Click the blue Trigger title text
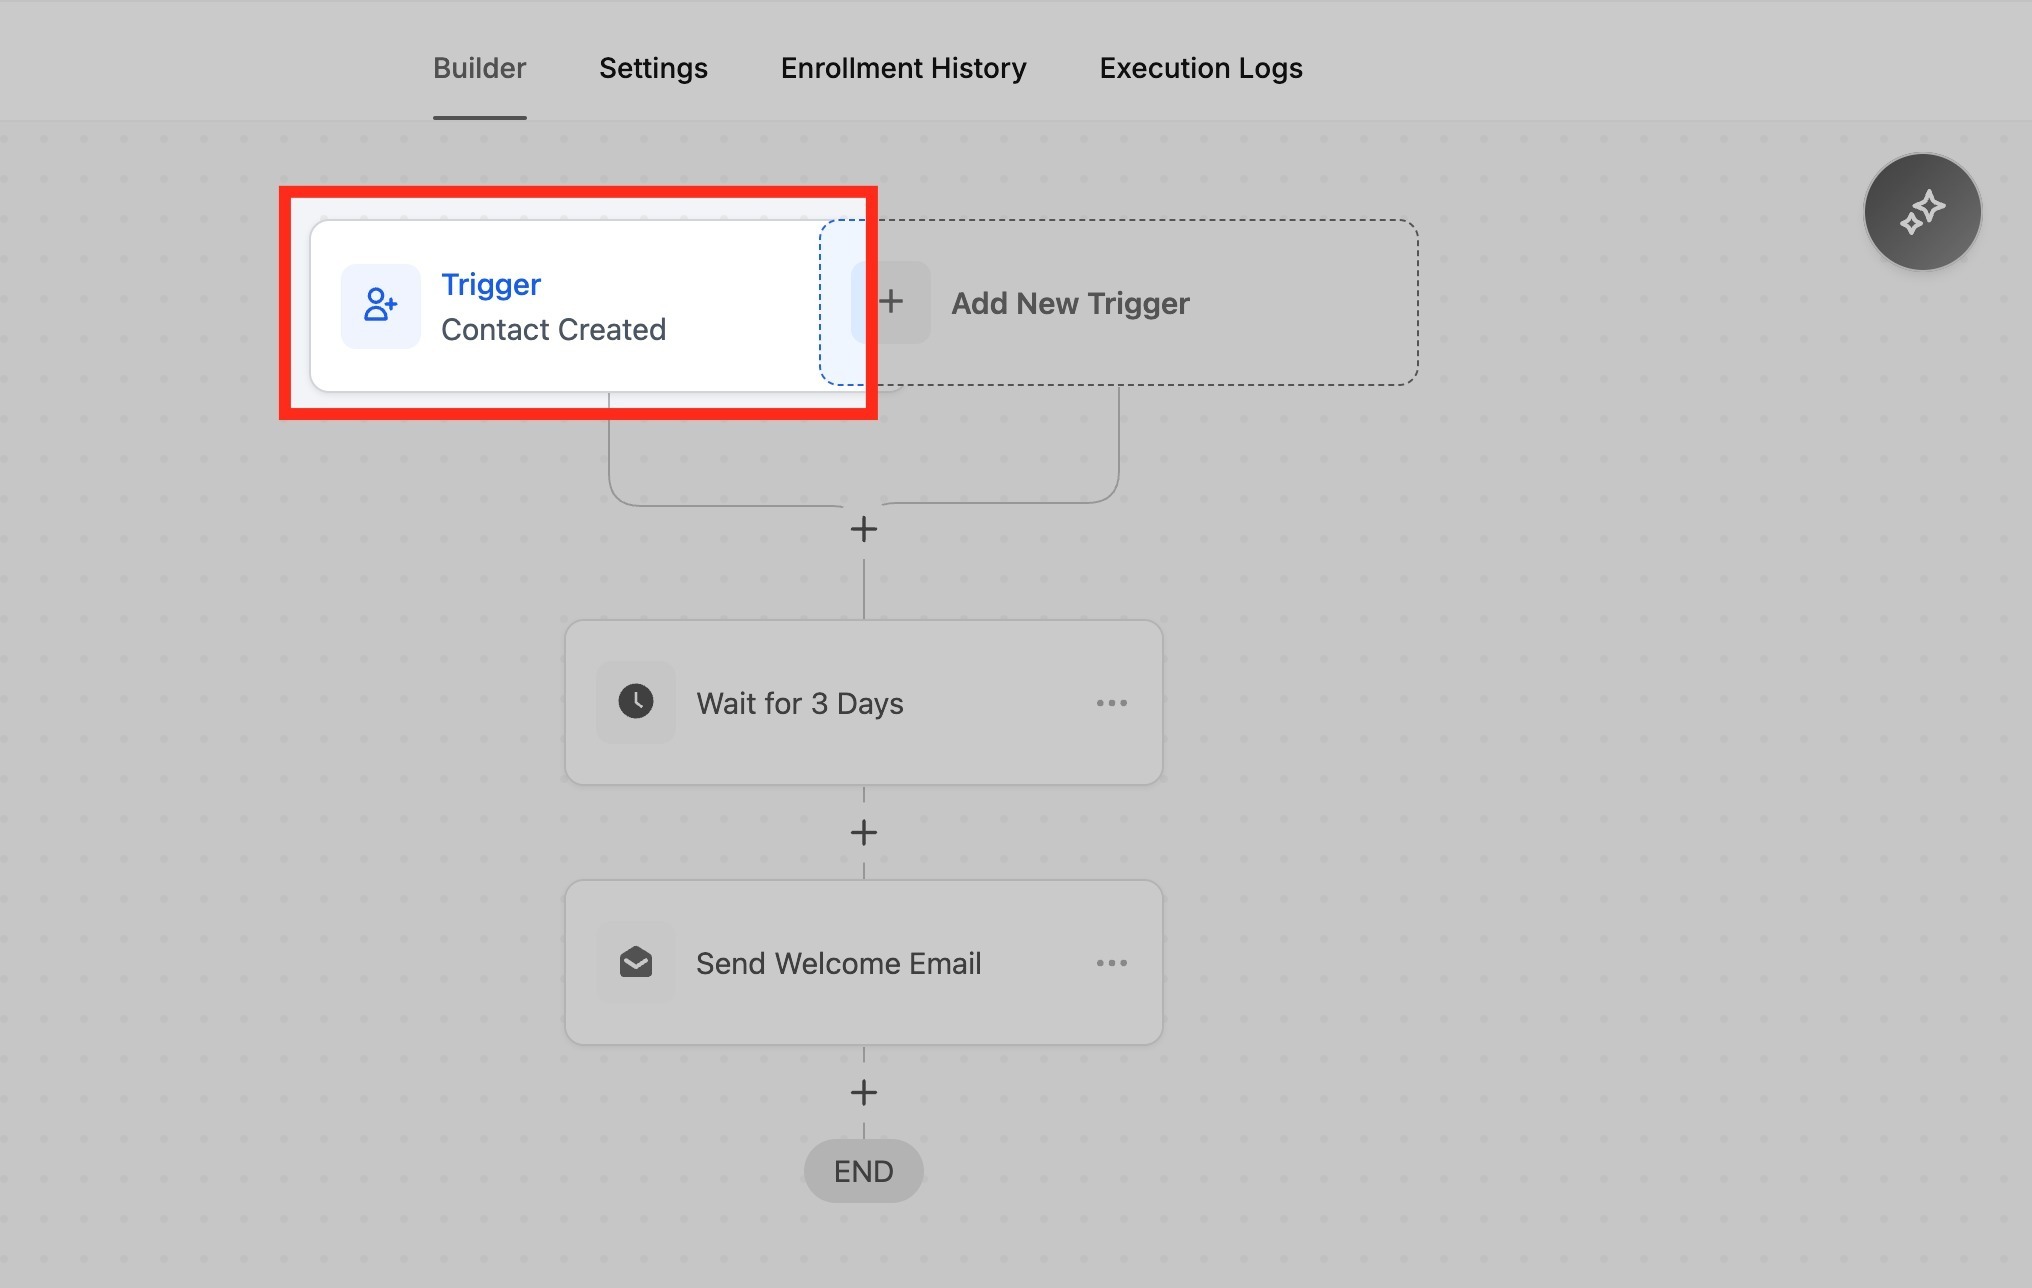 coord(490,284)
